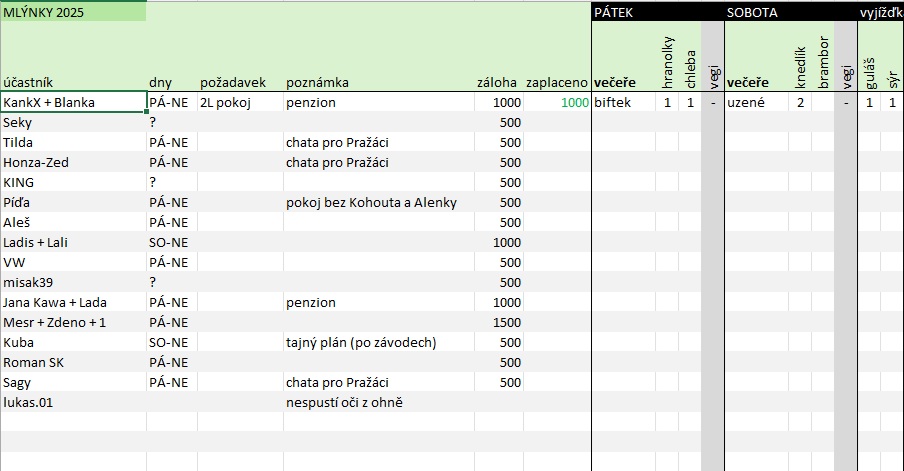Select the MLÝNKY 2025 title cell
Image resolution: width=904 pixels, height=471 pixels.
coord(73,12)
